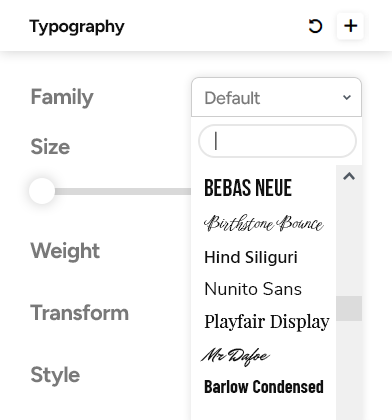Select Bebas Neue font
392x420 pixels.
[x=248, y=188]
